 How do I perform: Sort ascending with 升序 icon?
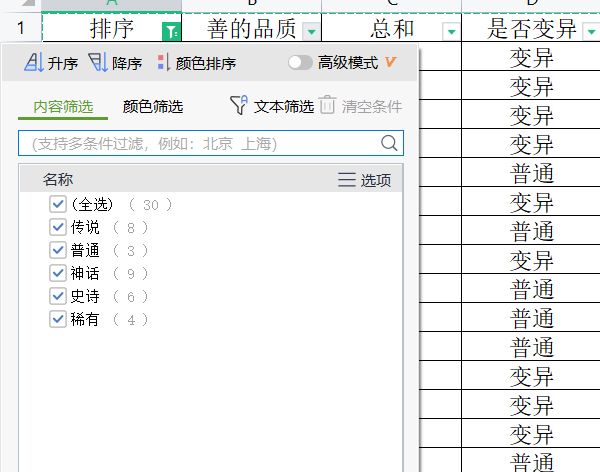click(x=34, y=63)
